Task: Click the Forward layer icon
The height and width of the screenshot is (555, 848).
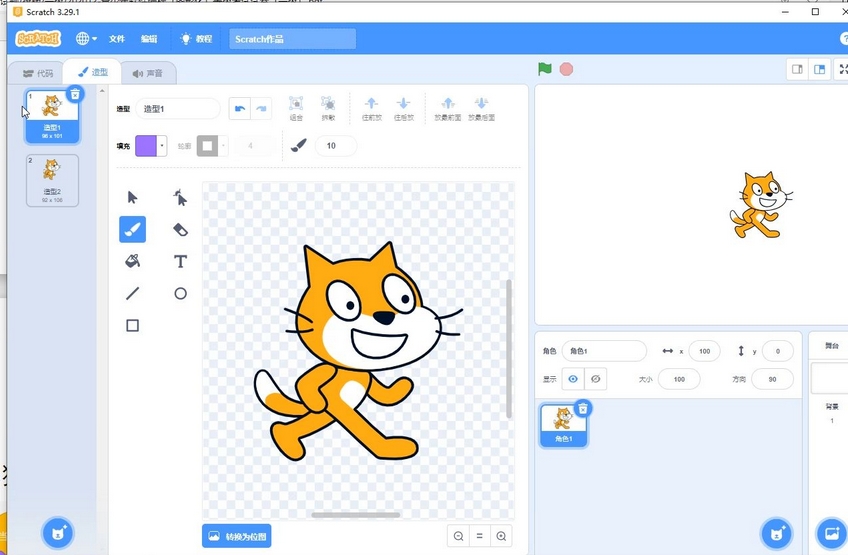Action: click(x=372, y=108)
